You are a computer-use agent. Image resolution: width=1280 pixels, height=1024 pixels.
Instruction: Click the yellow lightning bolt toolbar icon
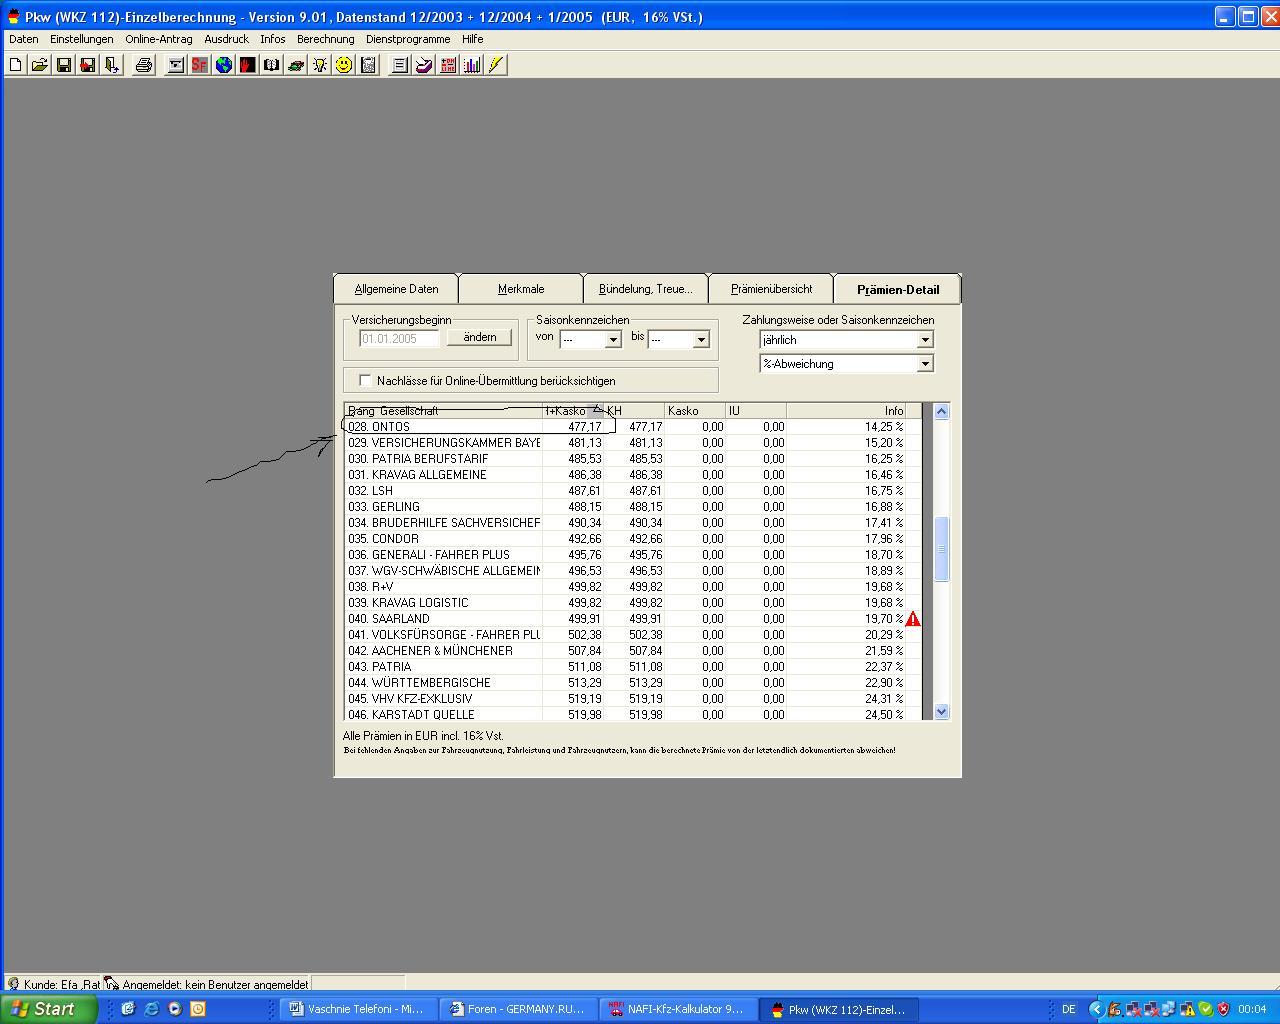click(x=496, y=65)
